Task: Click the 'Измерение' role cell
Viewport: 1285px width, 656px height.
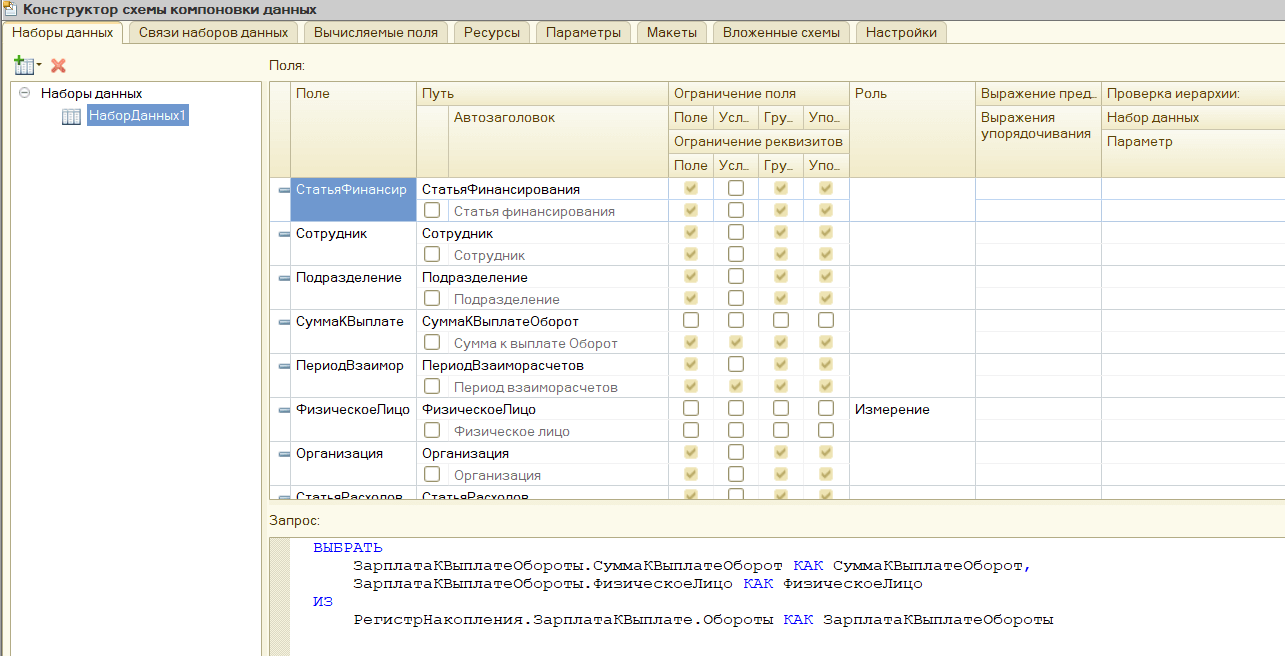Action: point(892,409)
